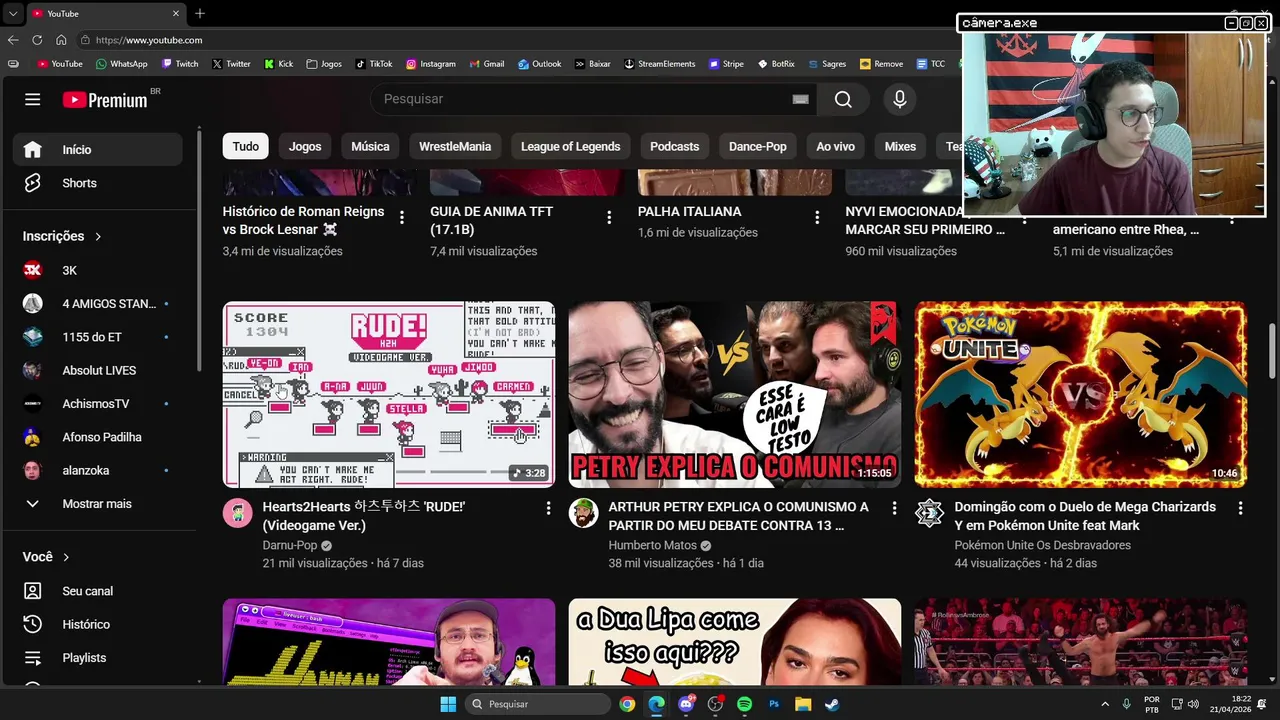Open 4 AMIGOS STAN... subscription
This screenshot has height=720, width=1280.
pos(98,304)
